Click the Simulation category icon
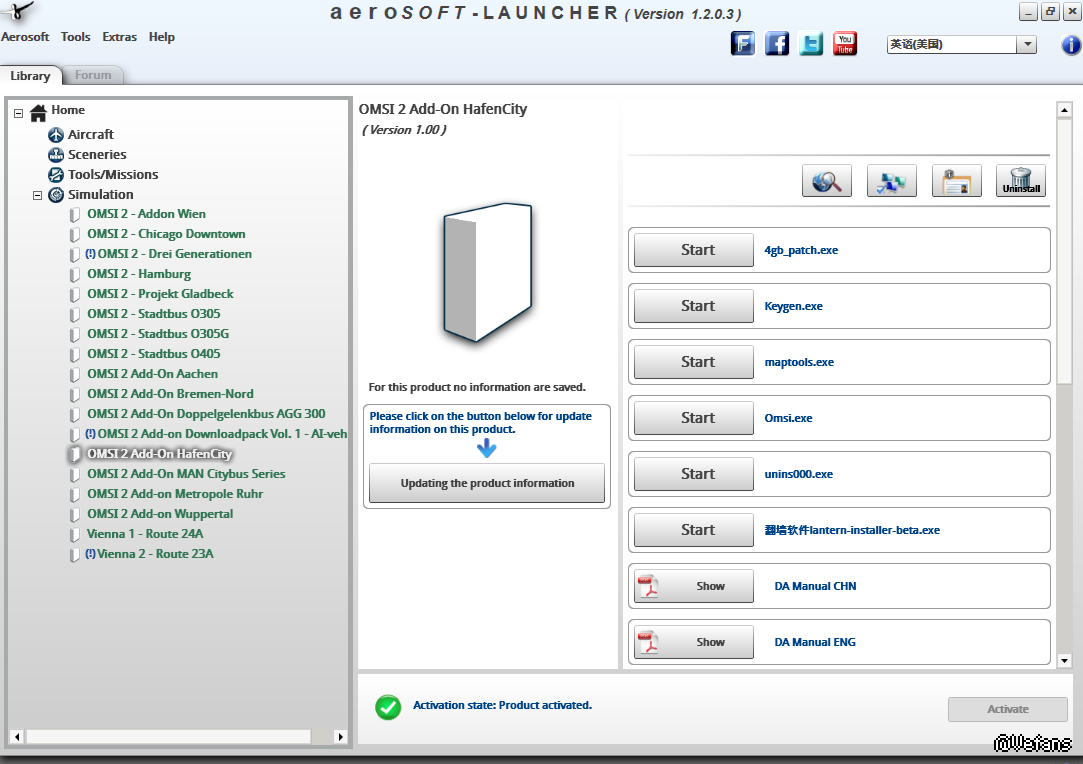 (56, 195)
